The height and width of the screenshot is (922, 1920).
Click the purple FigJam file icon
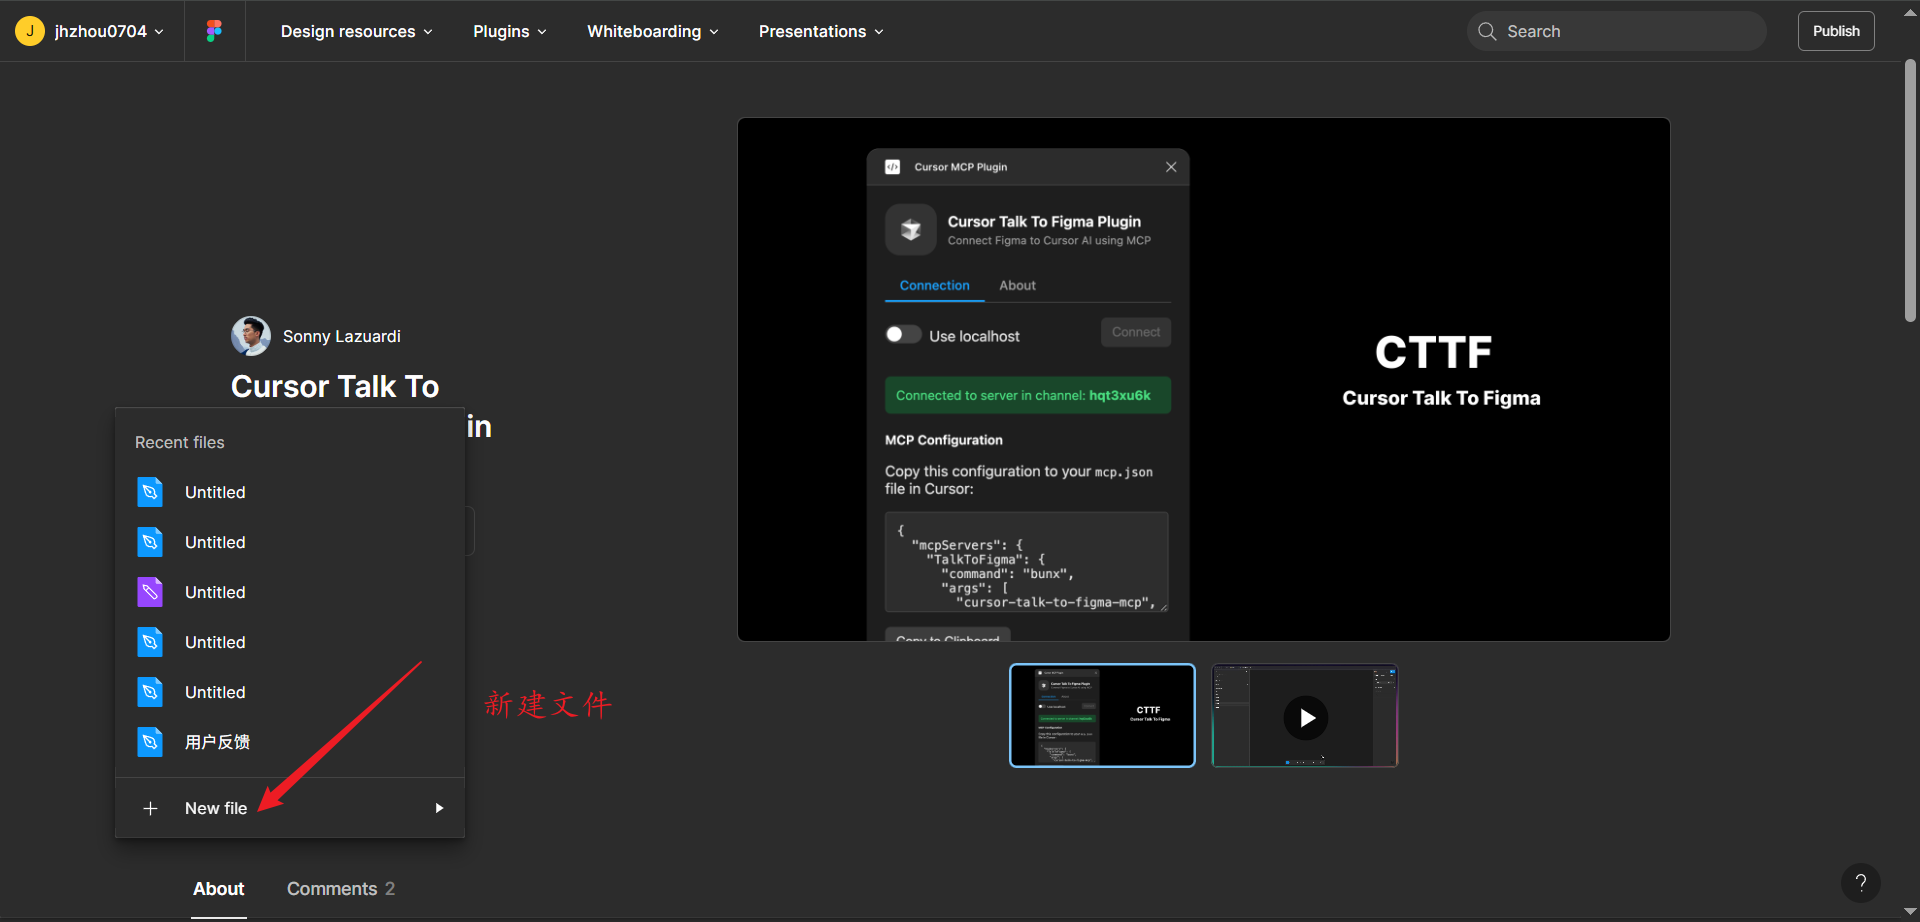(x=150, y=592)
